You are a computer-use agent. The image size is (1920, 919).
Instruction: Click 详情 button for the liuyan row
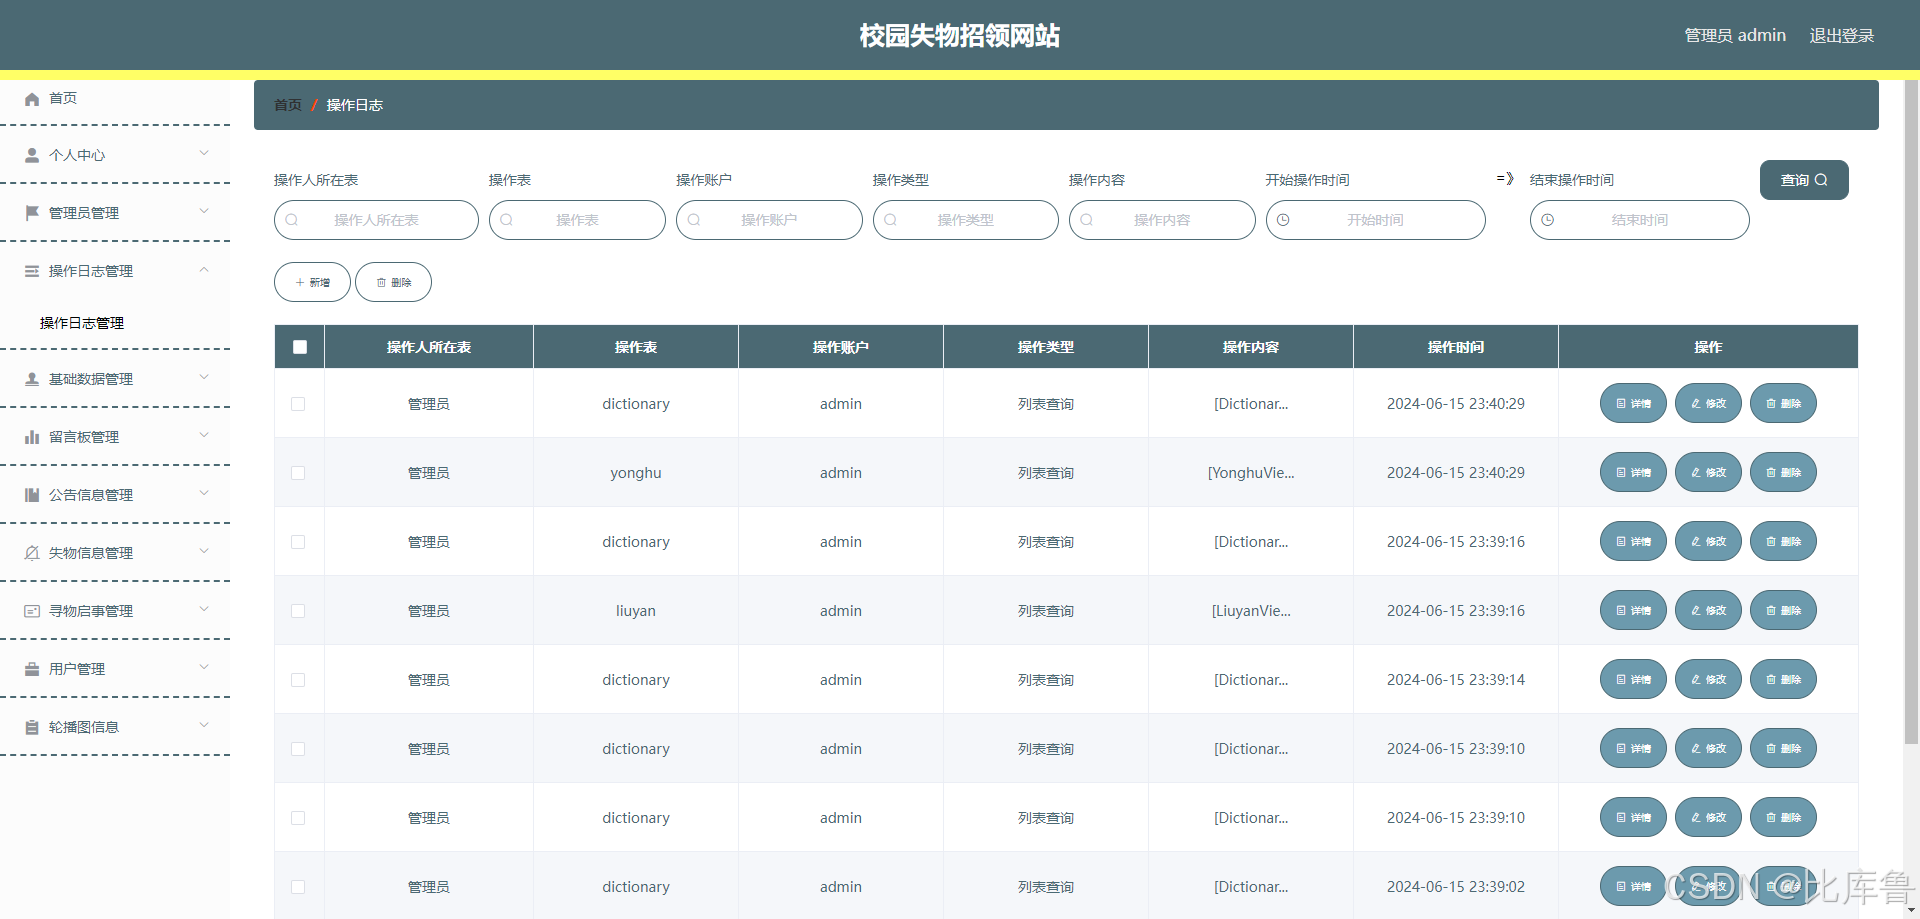1633,610
